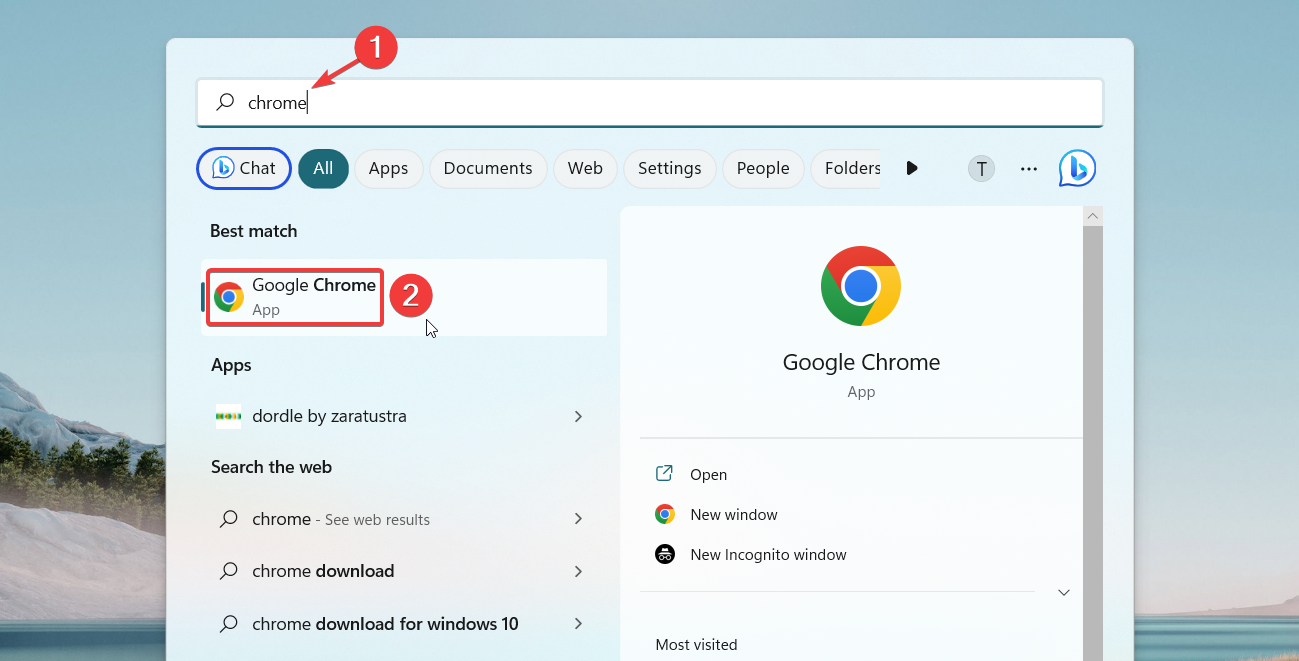Click the Google Chrome icon in Best match
The image size is (1299, 661).
[229, 296]
